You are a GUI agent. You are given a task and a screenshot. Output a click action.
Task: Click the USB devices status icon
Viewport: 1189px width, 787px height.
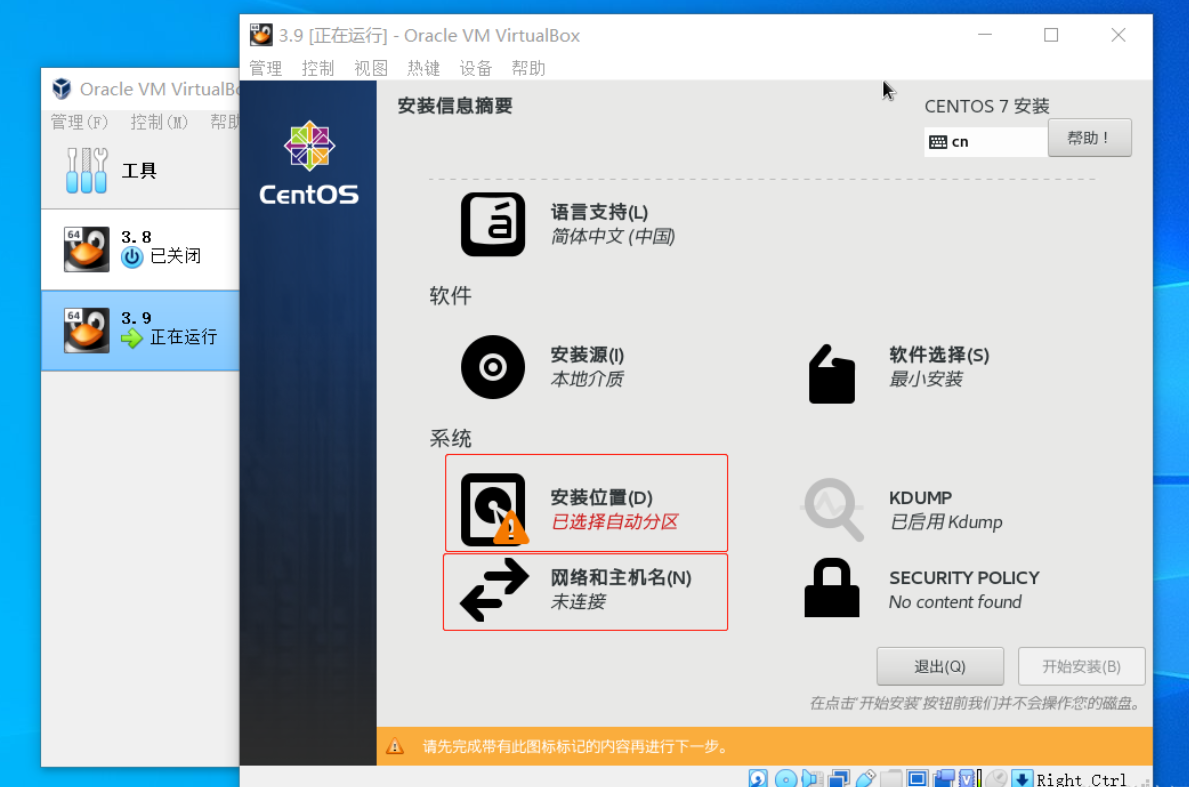pyautogui.click(x=866, y=778)
